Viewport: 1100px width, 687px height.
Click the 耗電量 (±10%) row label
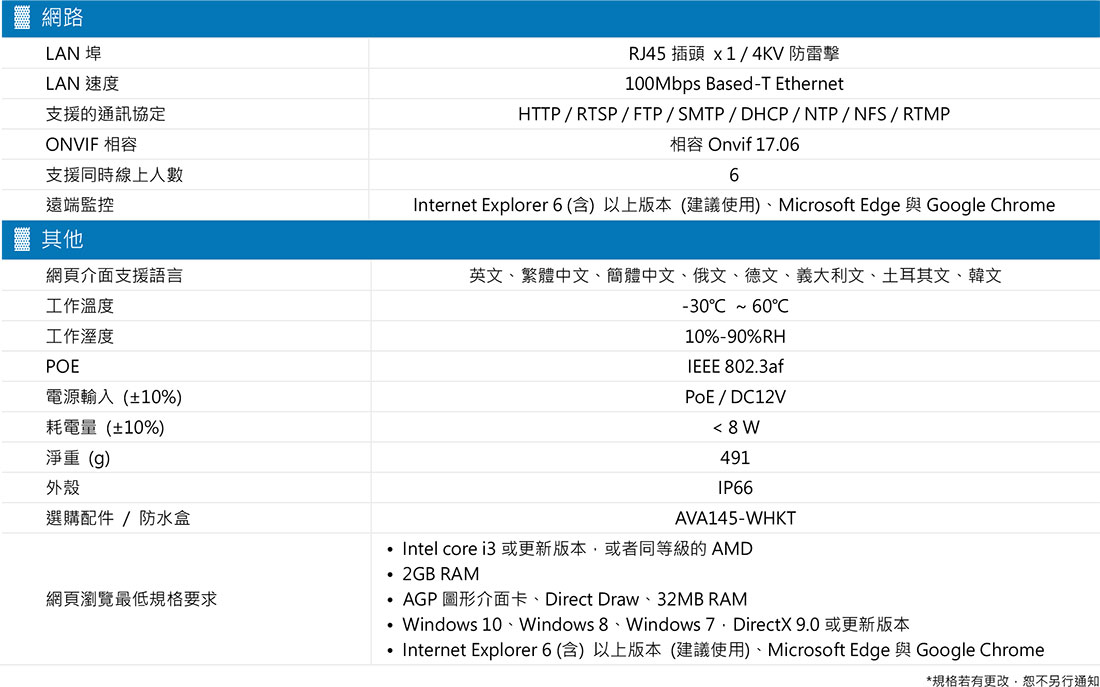(105, 427)
